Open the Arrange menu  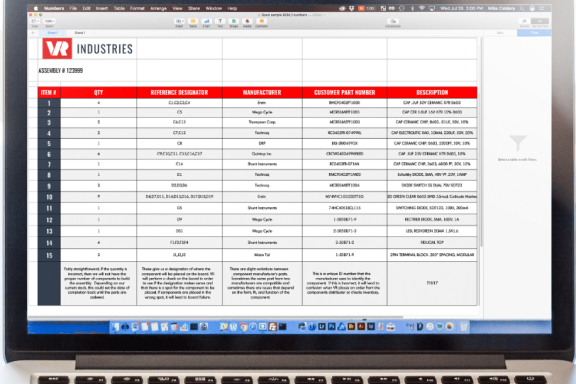point(158,8)
